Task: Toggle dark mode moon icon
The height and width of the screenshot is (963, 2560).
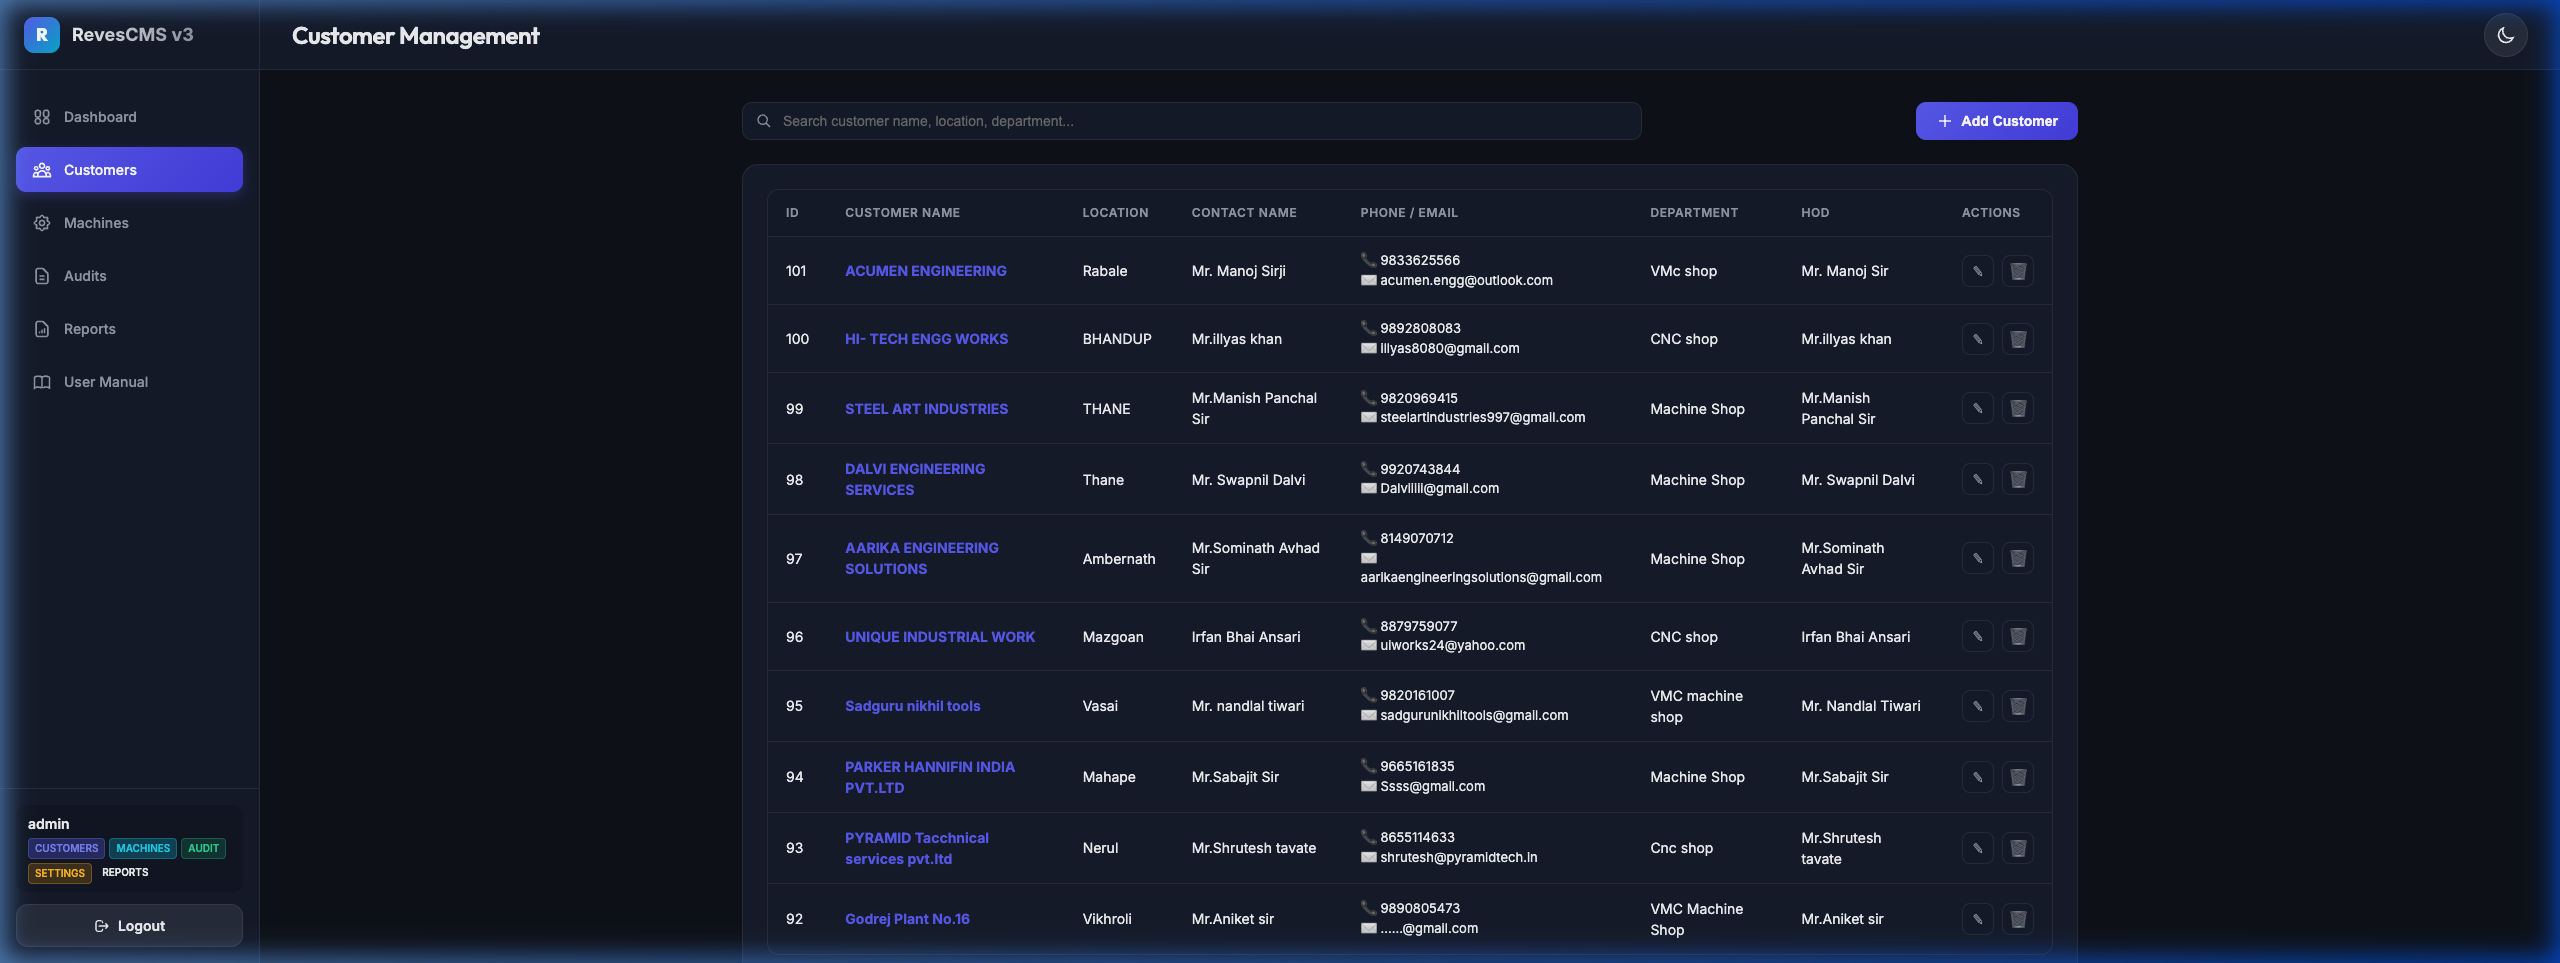Action: pyautogui.click(x=2505, y=36)
